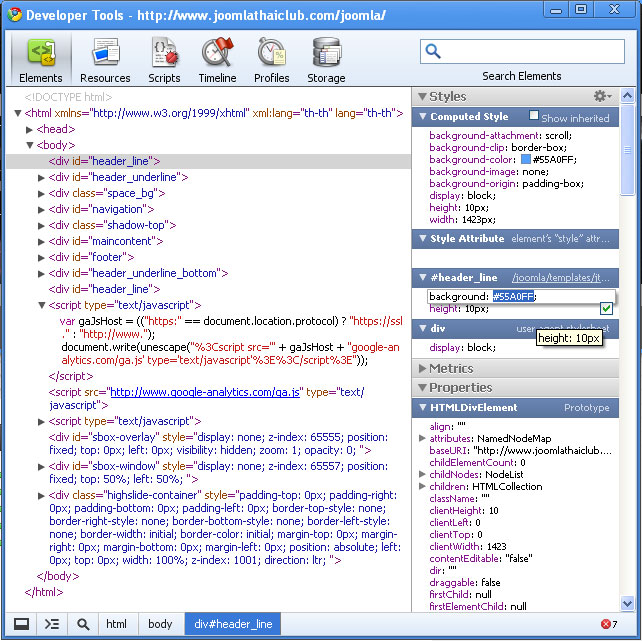Expand the Metrics section

click(x=423, y=368)
